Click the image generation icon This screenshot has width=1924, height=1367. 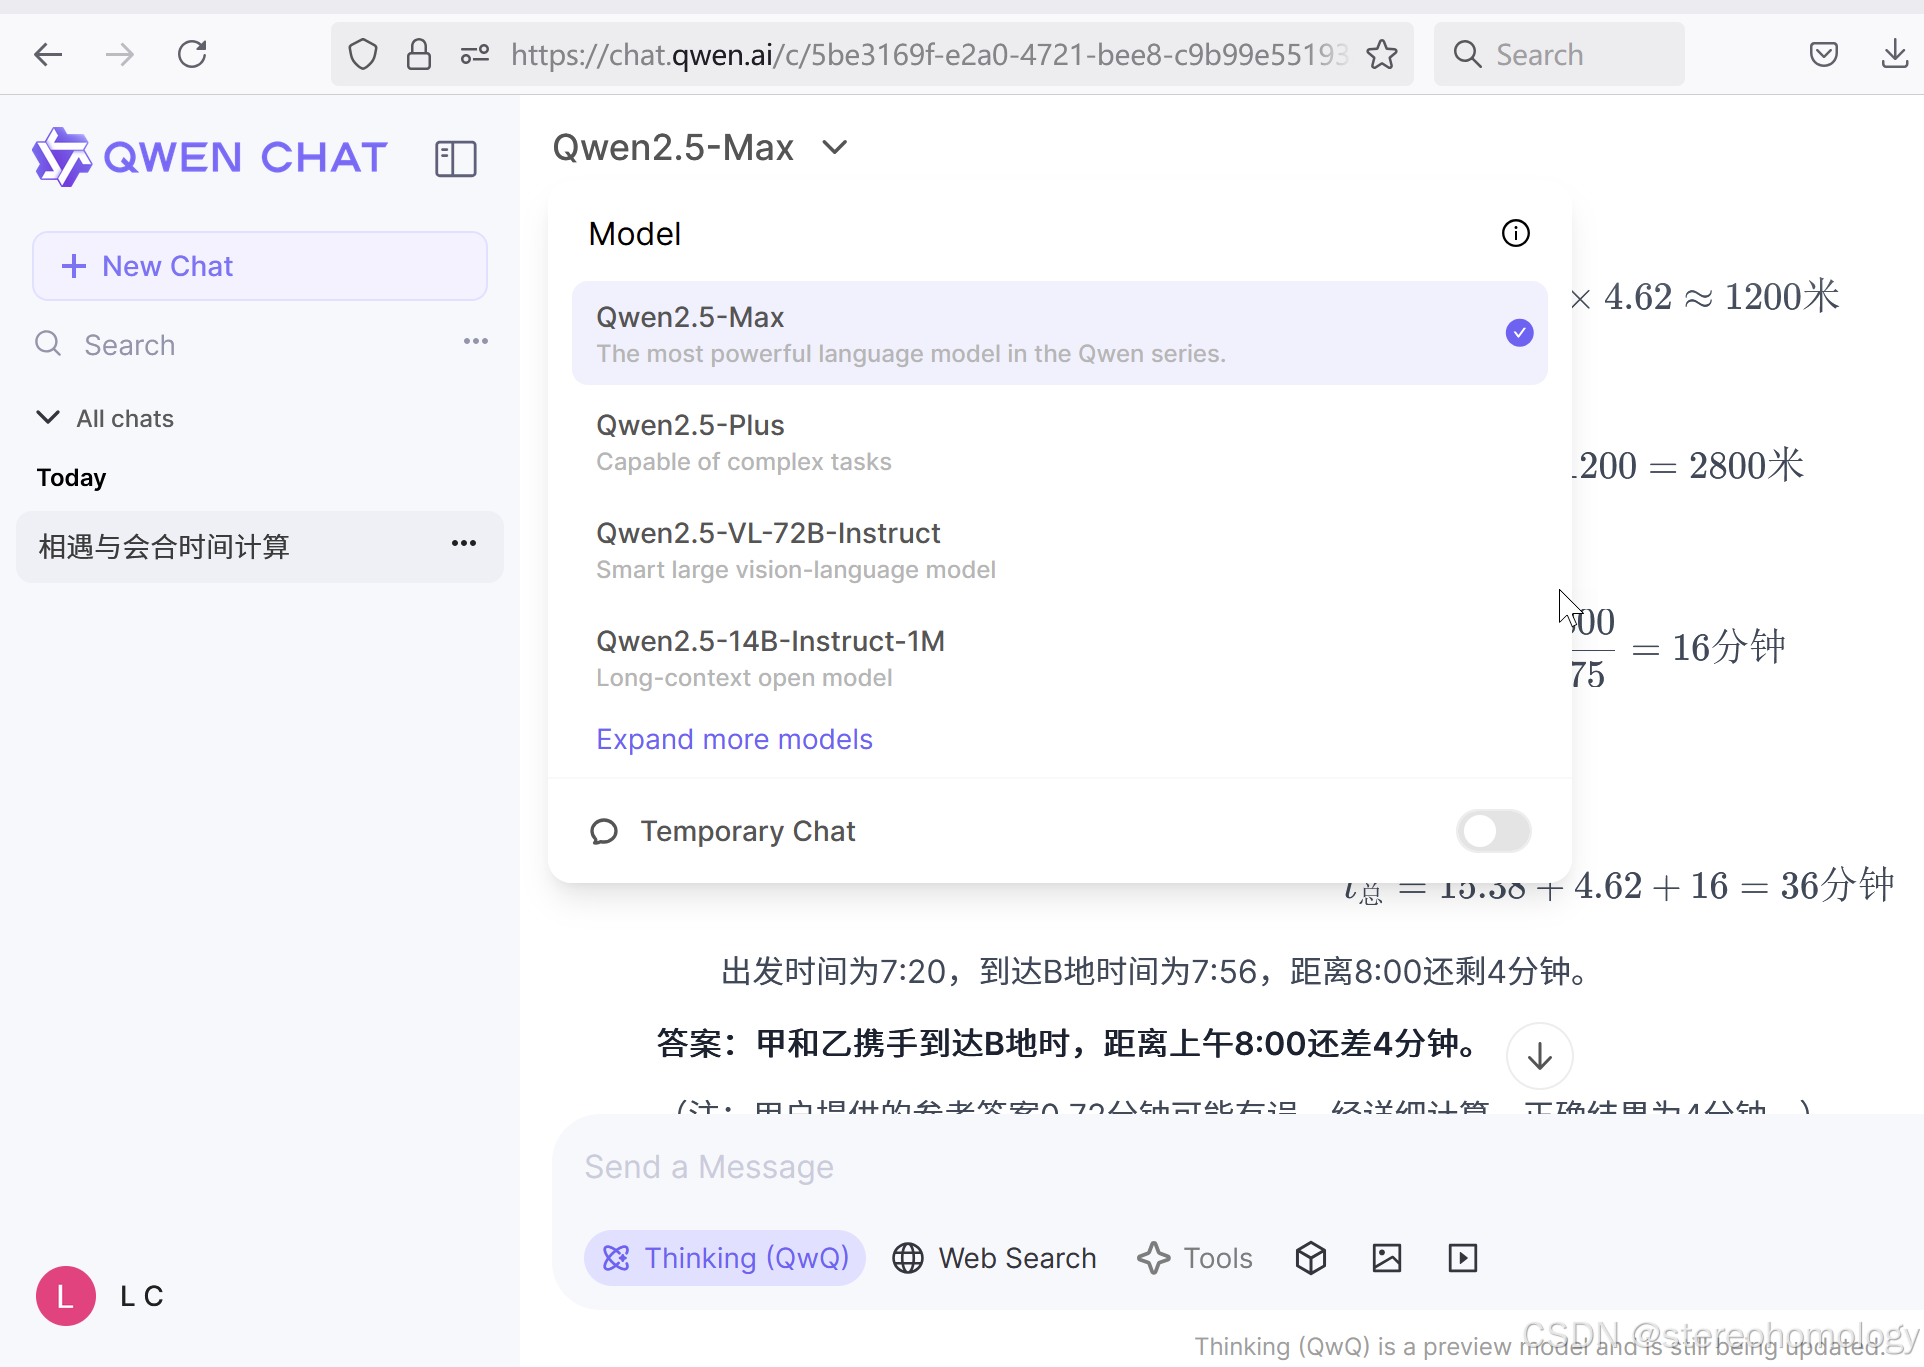click(1386, 1258)
